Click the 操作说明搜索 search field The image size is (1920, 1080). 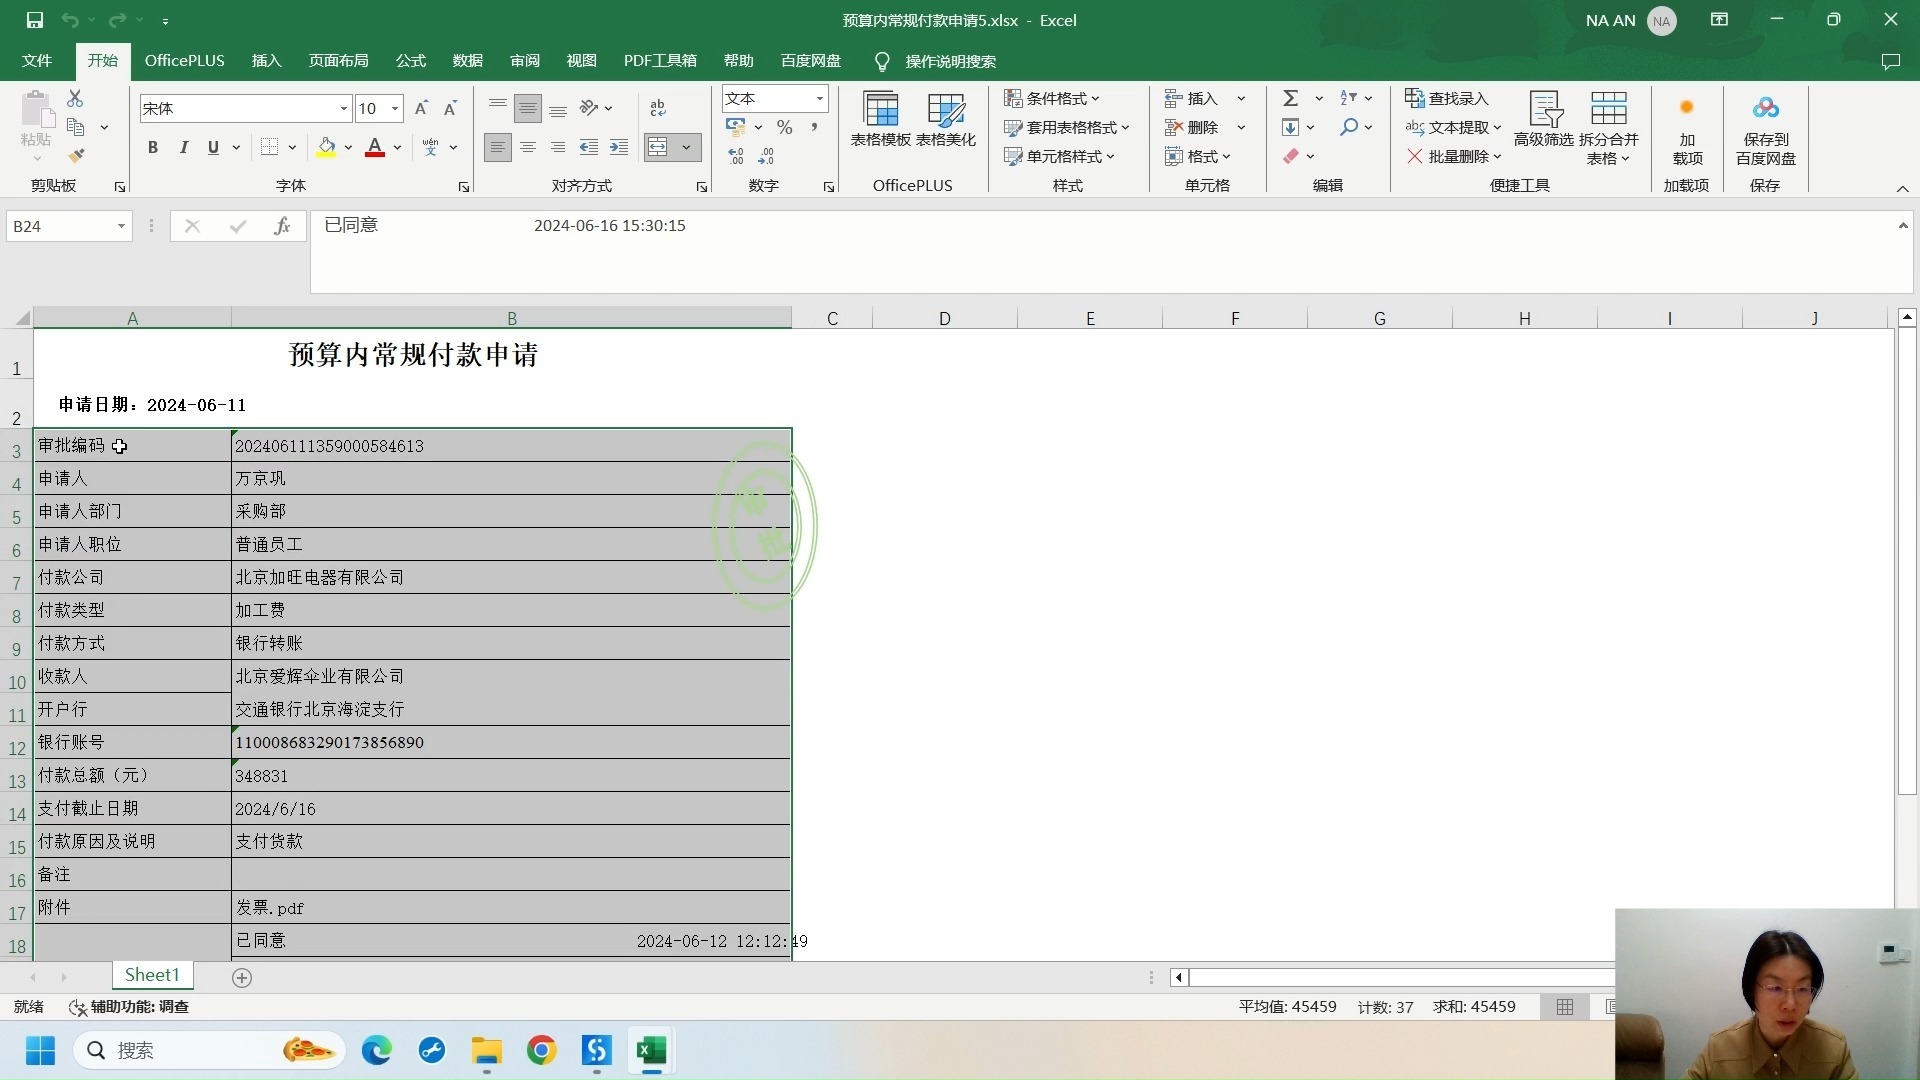[x=950, y=62]
